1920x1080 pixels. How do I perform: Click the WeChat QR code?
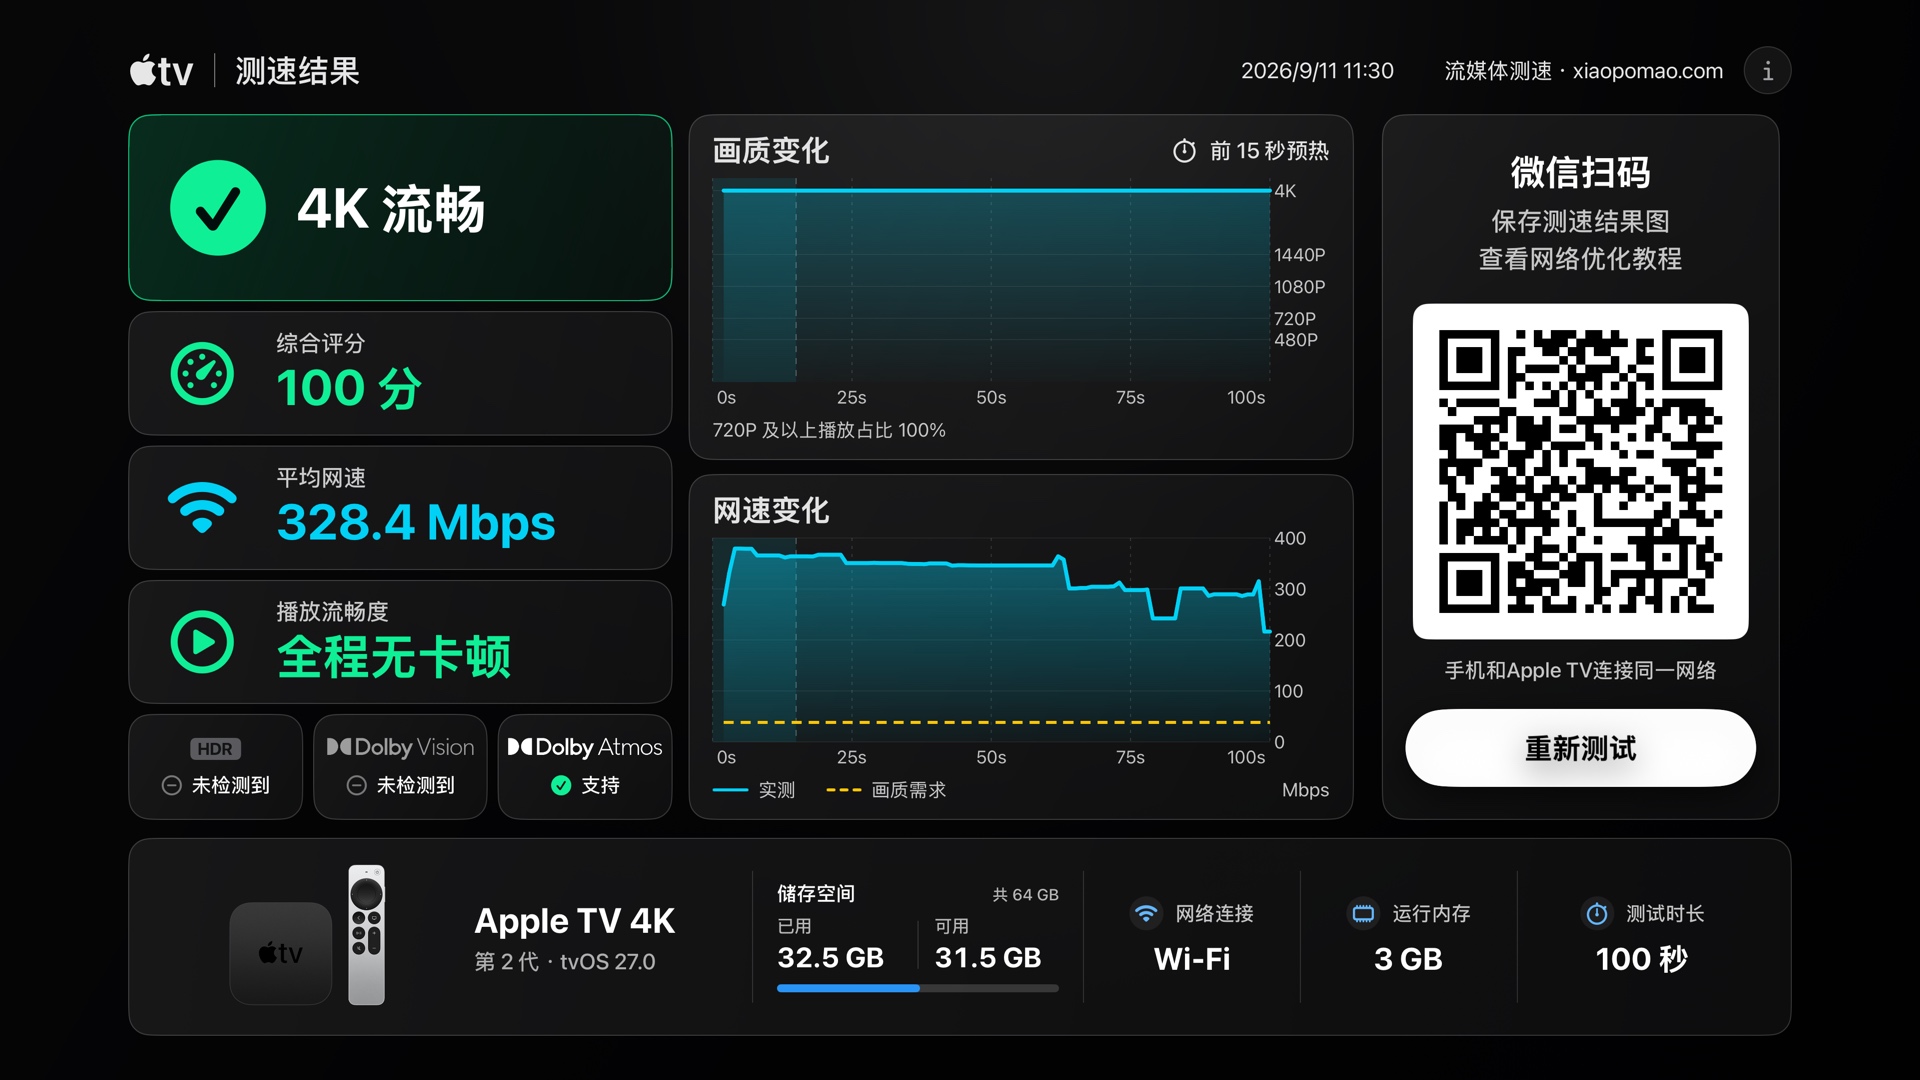click(x=1580, y=471)
